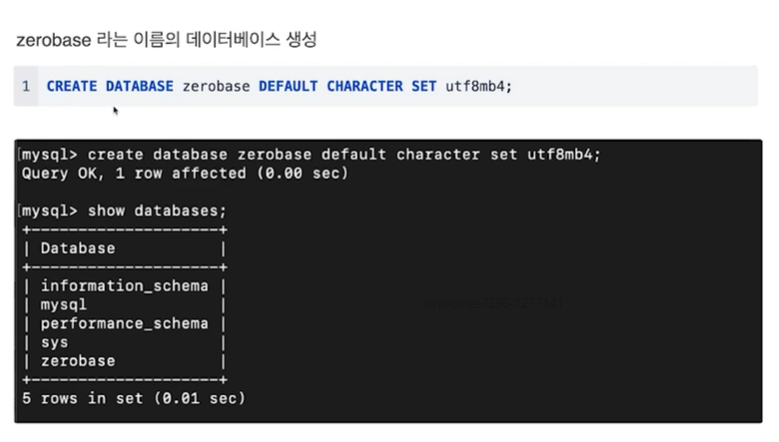Click the performance_schema row

125,324
